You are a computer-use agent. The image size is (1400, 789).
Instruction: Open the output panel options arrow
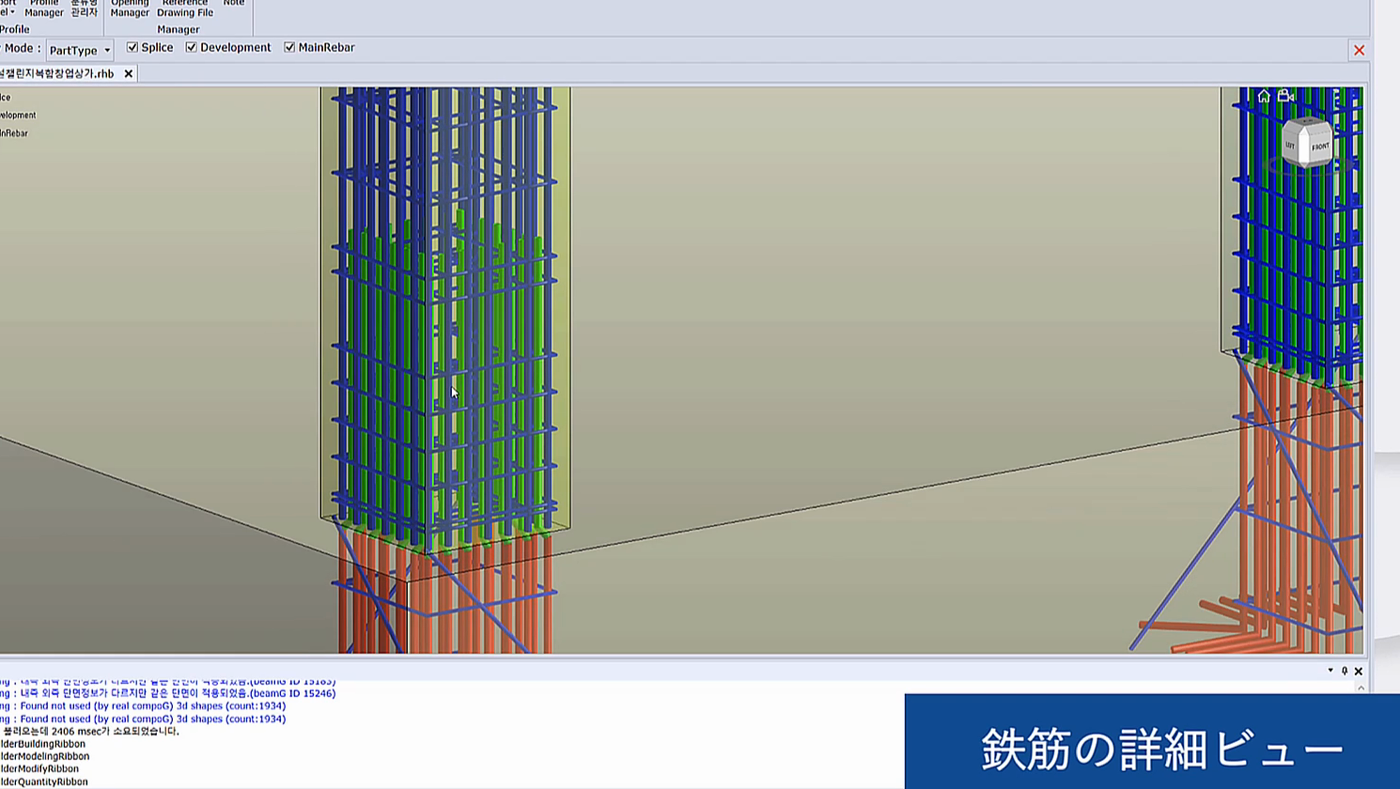click(x=1331, y=671)
